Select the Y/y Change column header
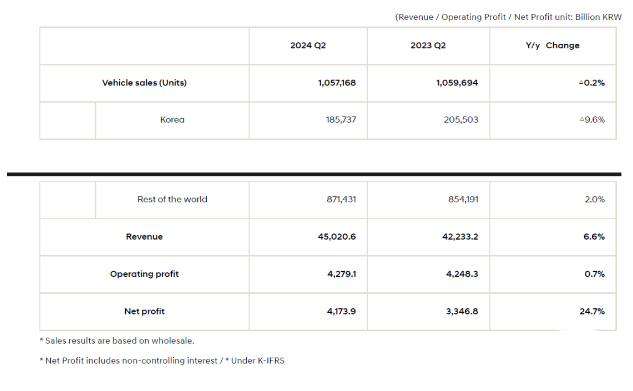 click(x=552, y=45)
